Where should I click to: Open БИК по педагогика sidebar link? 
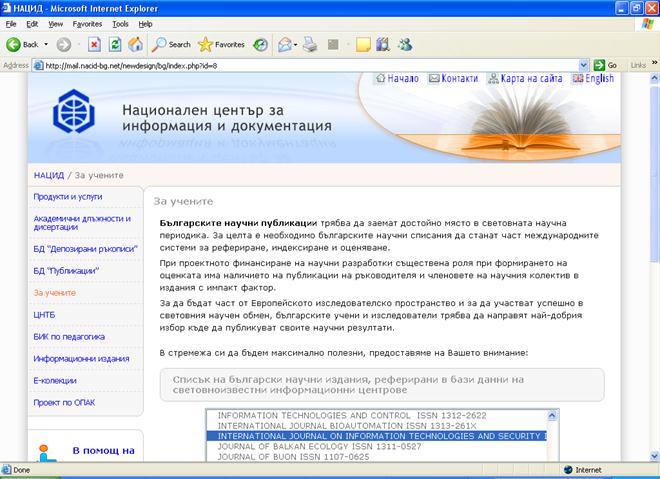[69, 337]
